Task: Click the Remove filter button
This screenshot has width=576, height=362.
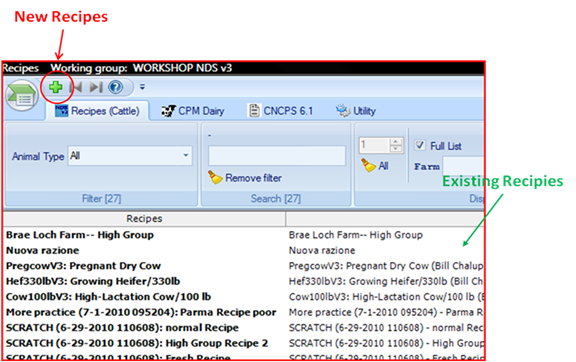Action: pos(245,178)
